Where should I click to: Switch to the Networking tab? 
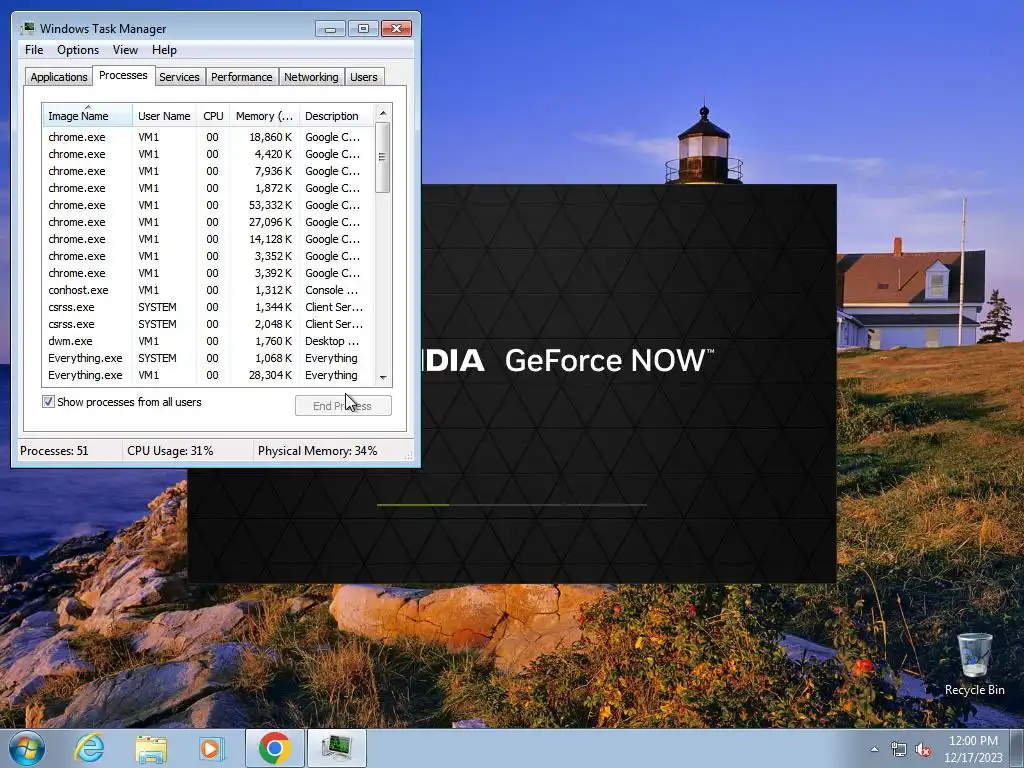tap(311, 77)
